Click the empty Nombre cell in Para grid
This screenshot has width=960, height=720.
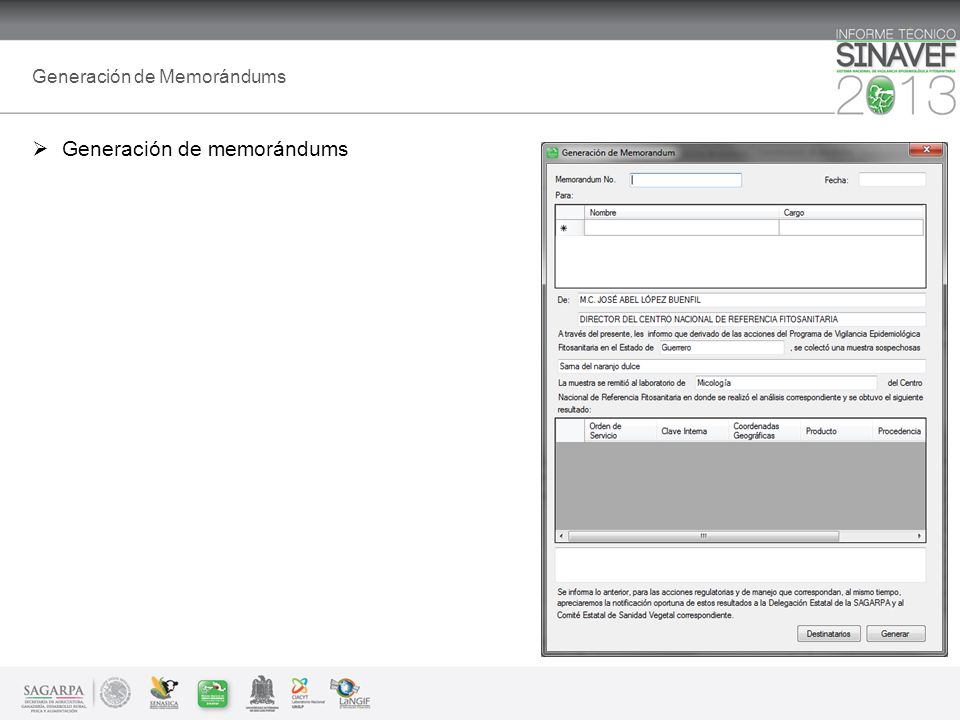(x=681, y=228)
